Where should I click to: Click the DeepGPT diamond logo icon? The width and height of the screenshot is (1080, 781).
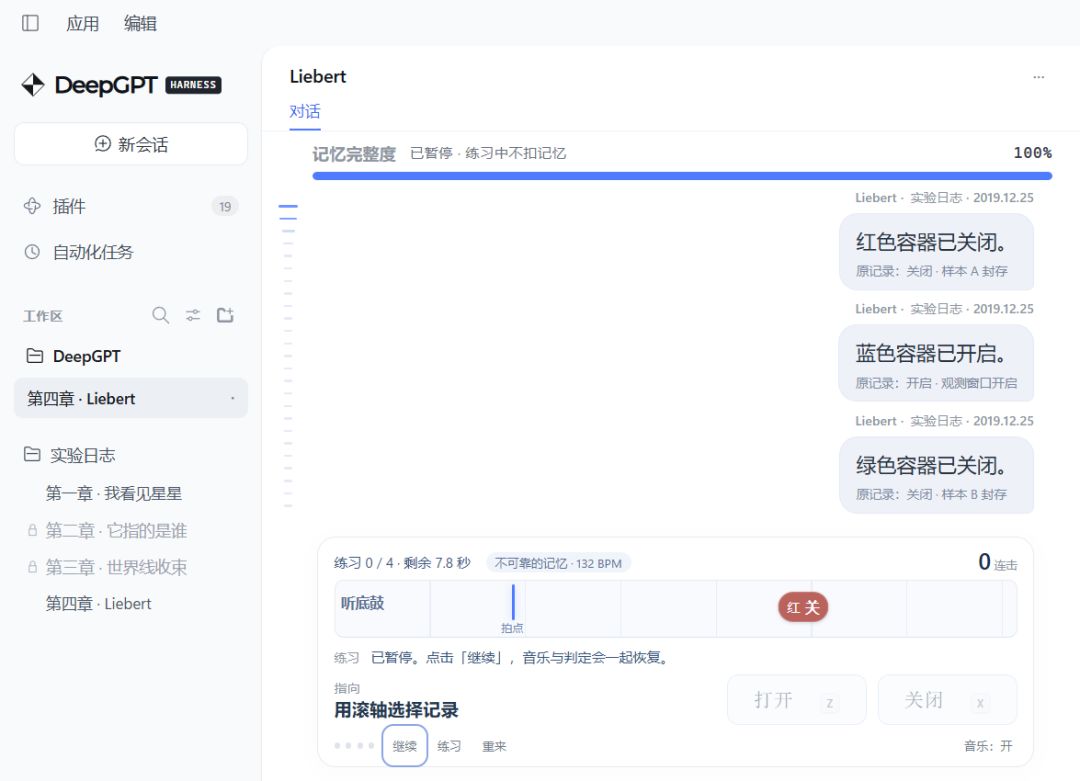pyautogui.click(x=33, y=85)
